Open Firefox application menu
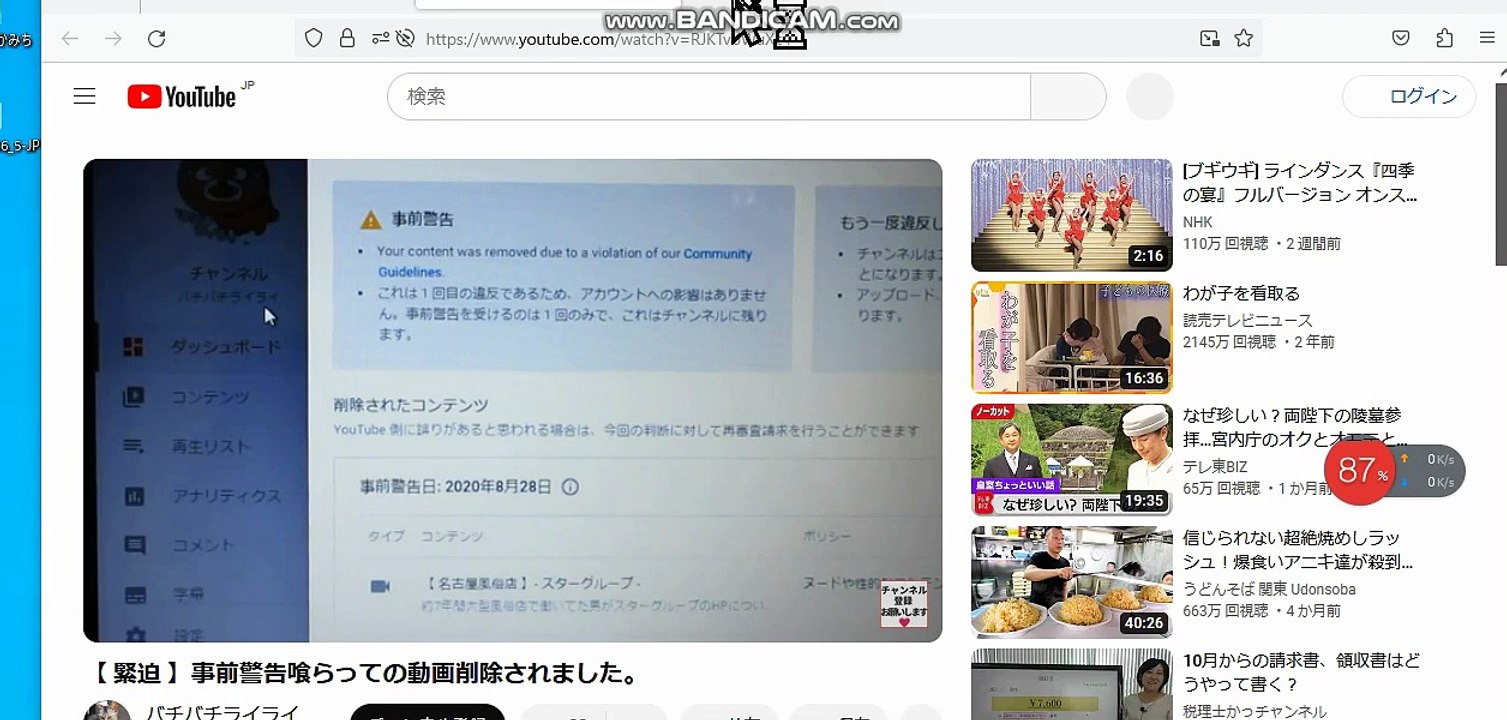Image resolution: width=1507 pixels, height=720 pixels. pyautogui.click(x=1487, y=39)
